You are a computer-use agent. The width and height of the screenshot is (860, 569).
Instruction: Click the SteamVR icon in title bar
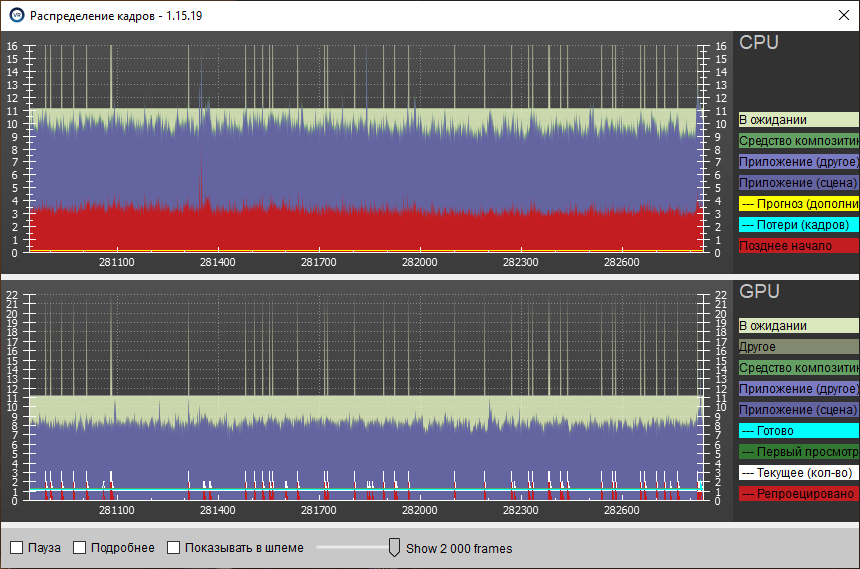[x=17, y=15]
